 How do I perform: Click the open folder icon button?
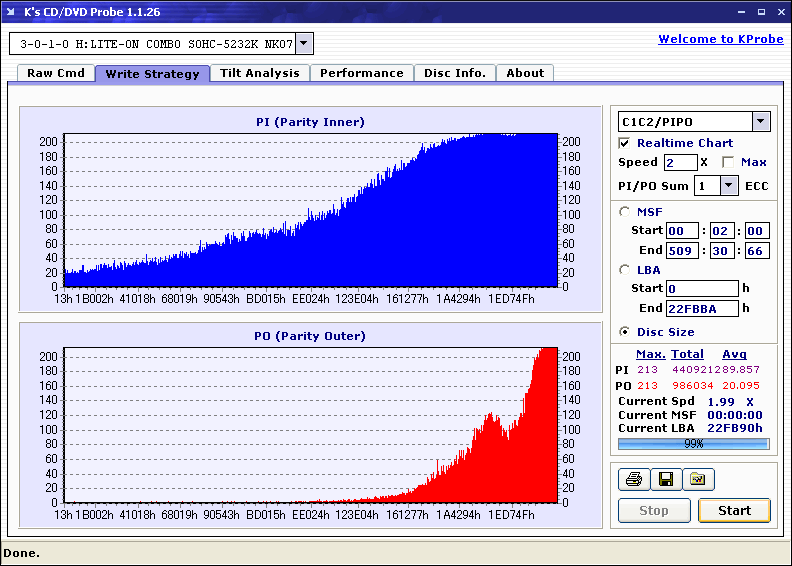699,479
